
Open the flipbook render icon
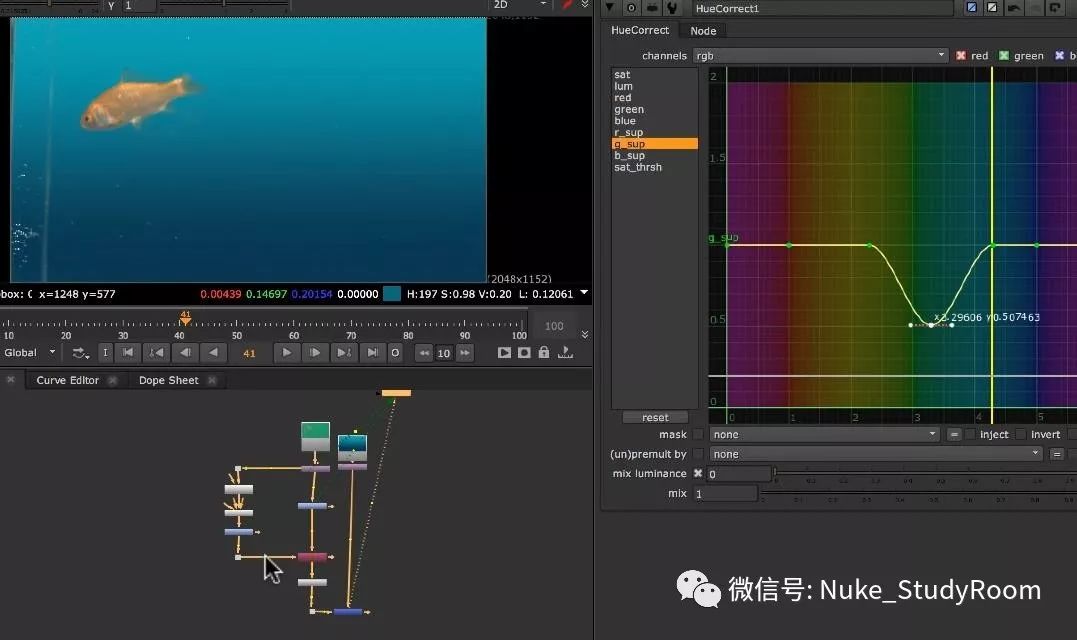(504, 353)
